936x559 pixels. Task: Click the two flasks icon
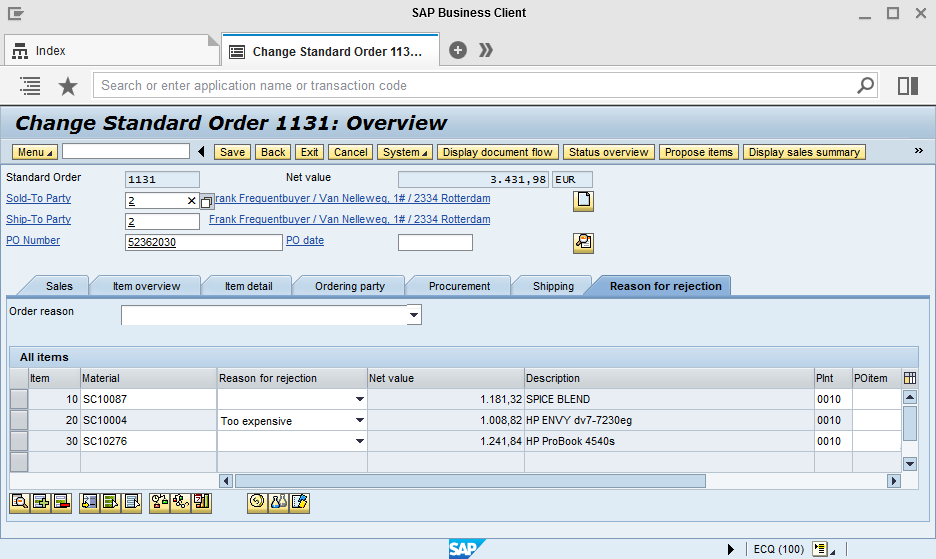pos(278,502)
